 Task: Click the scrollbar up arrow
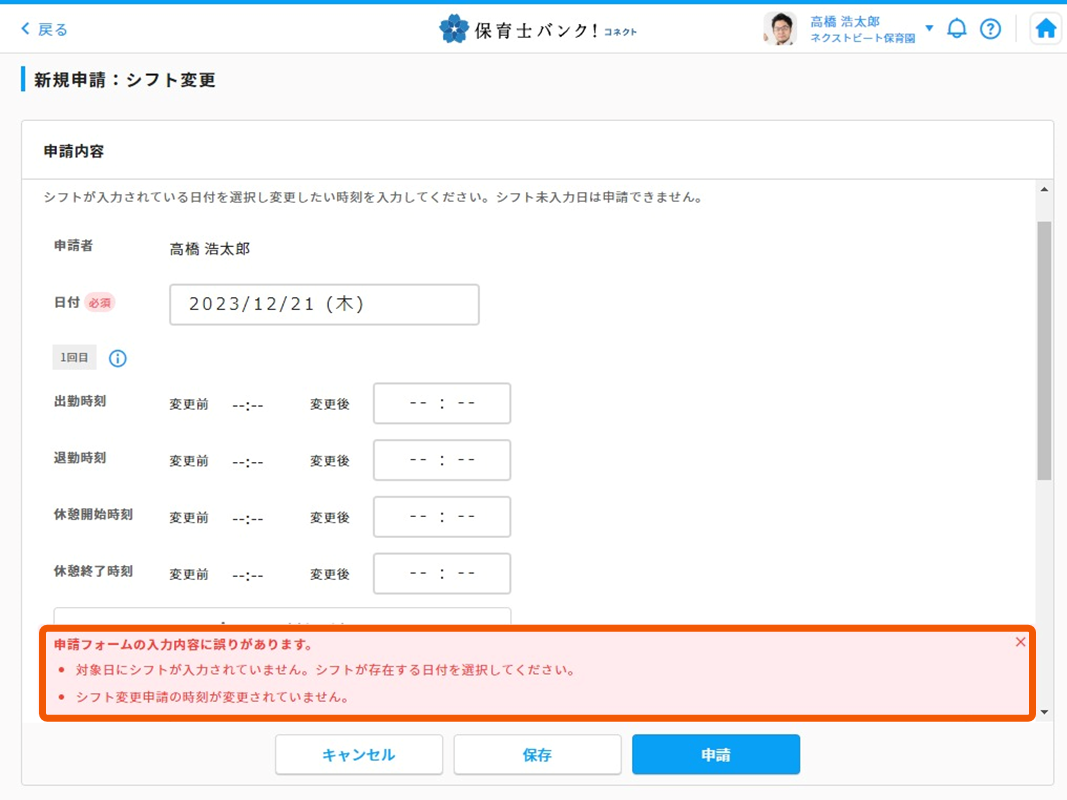(1046, 187)
